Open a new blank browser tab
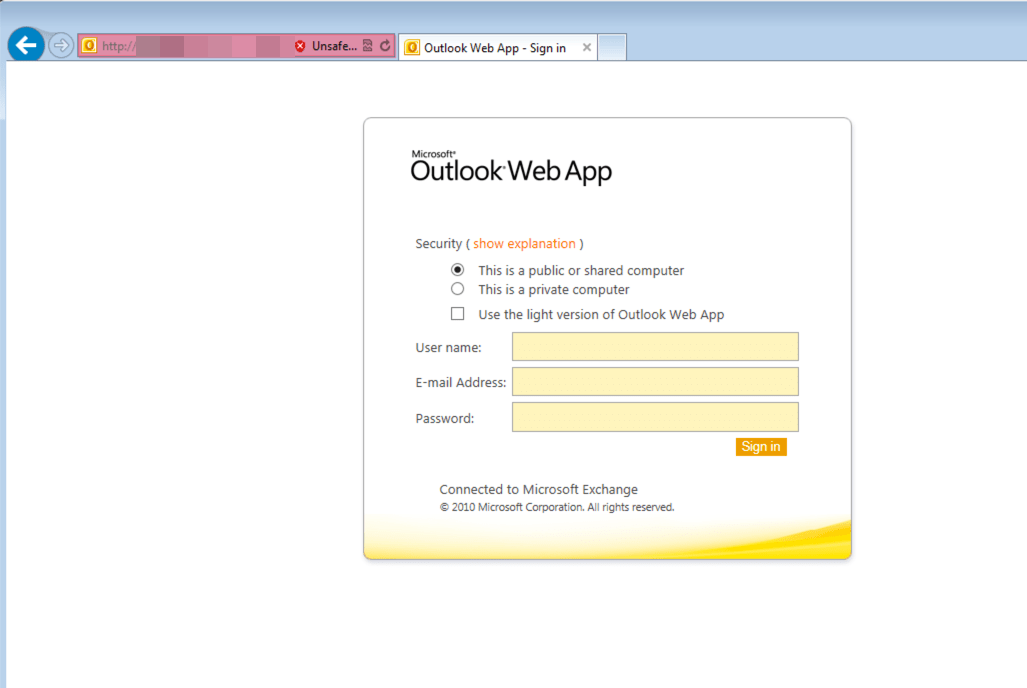 coord(612,47)
